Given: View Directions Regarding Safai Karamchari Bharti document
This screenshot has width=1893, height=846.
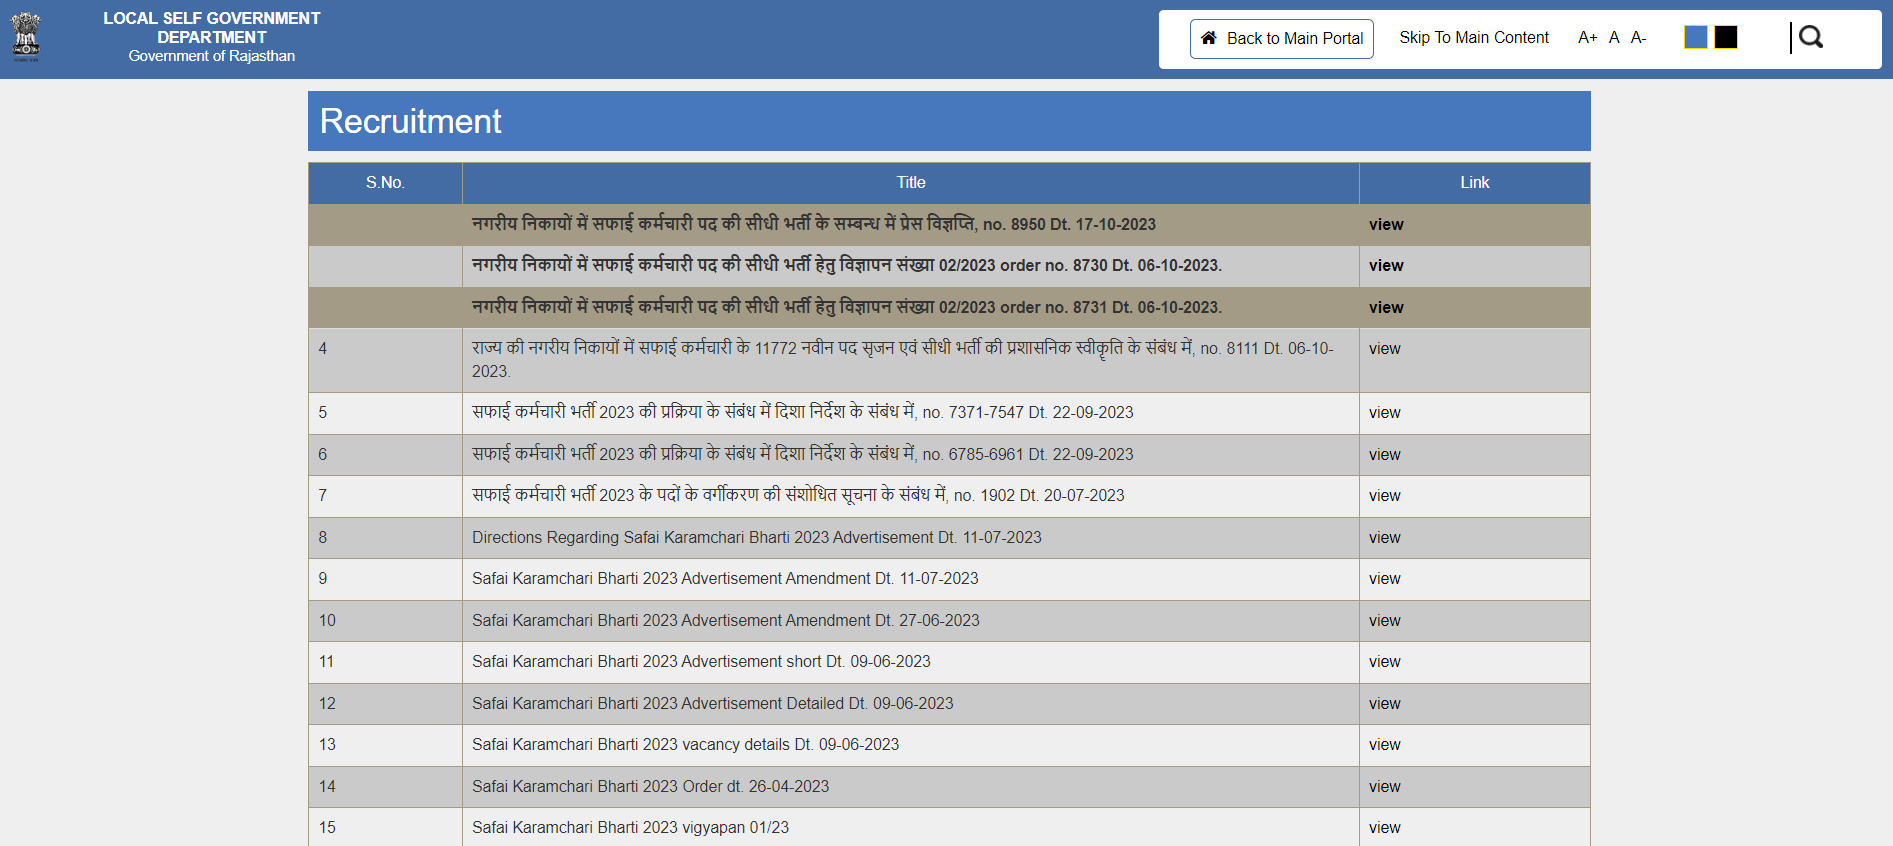Looking at the screenshot, I should (1385, 537).
